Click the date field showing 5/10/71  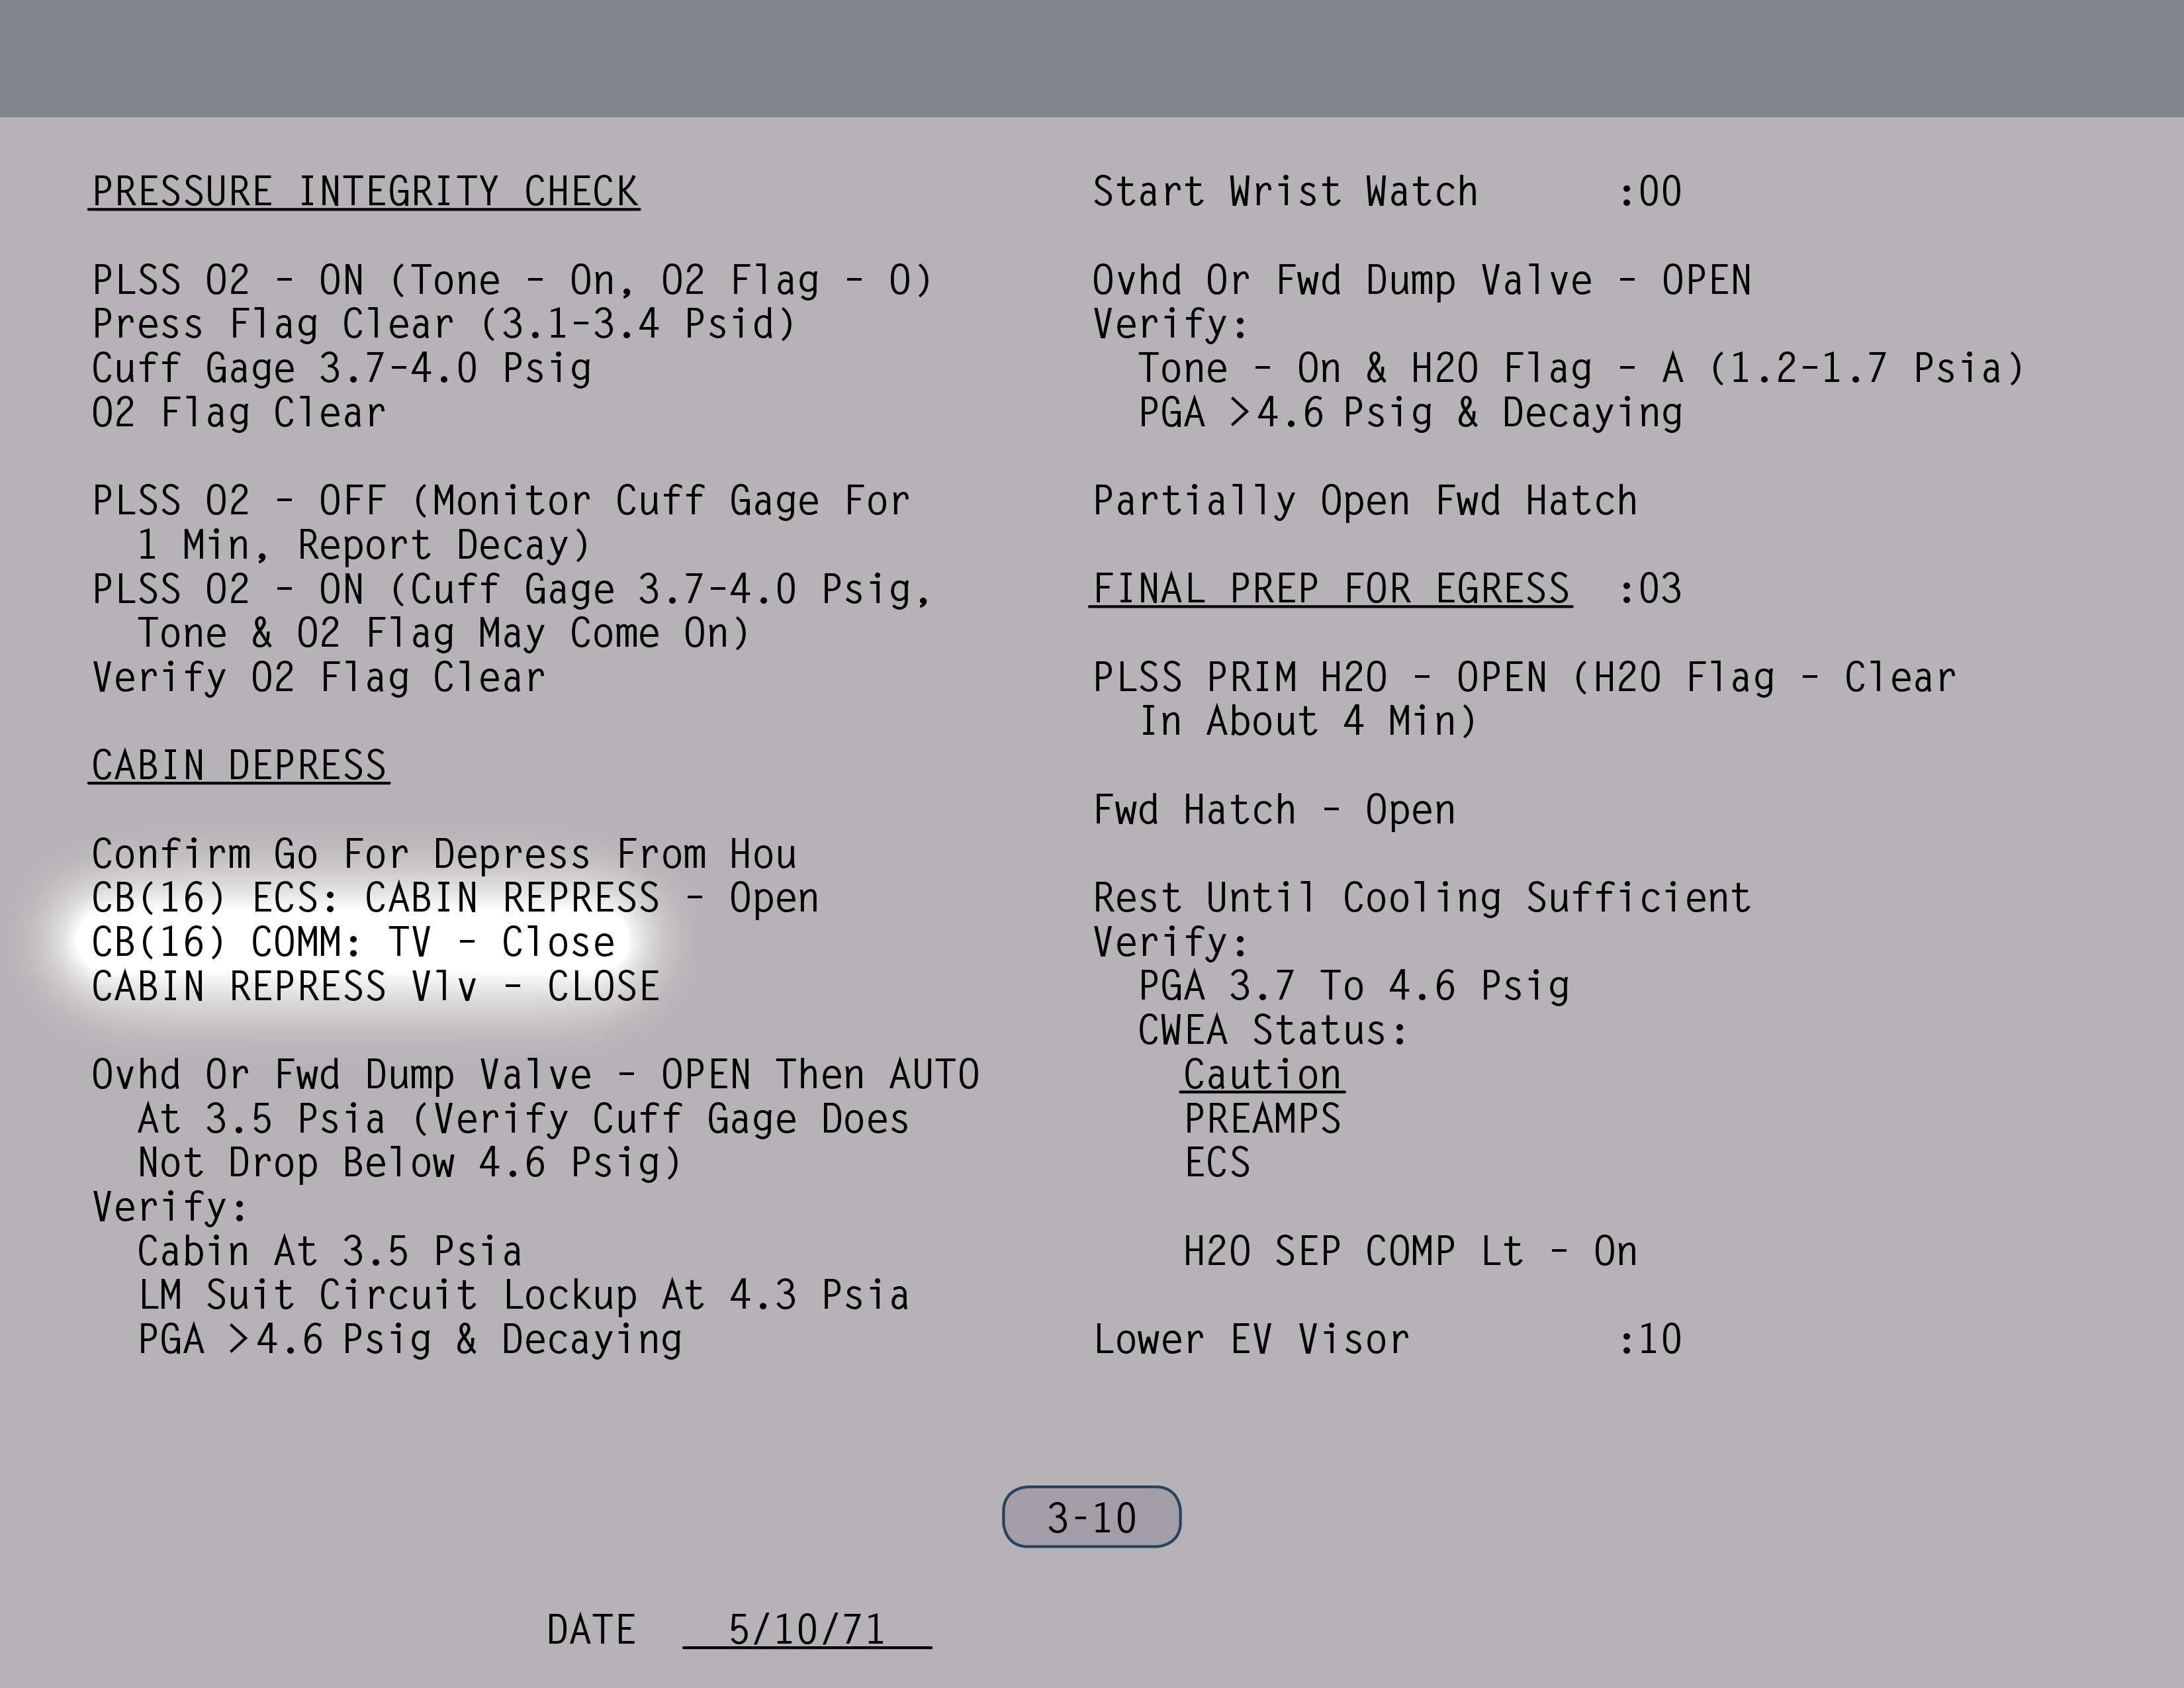(x=806, y=1630)
